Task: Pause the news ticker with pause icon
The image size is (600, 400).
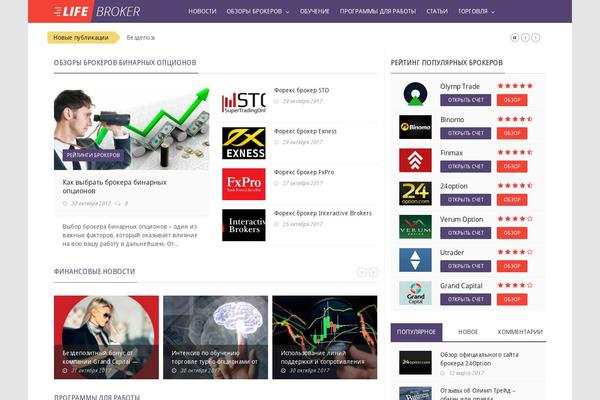Action: [515, 38]
